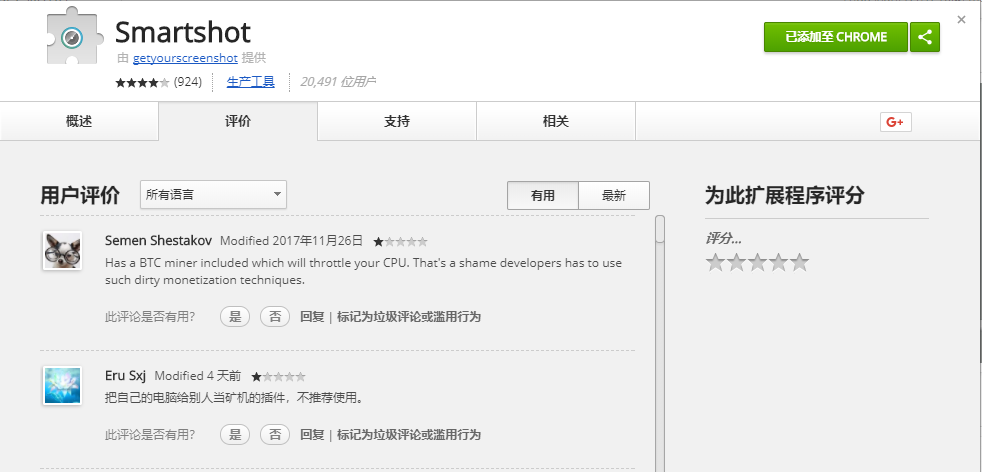The height and width of the screenshot is (472, 982).
Task: Close the extension details overlay
Action: pyautogui.click(x=961, y=20)
